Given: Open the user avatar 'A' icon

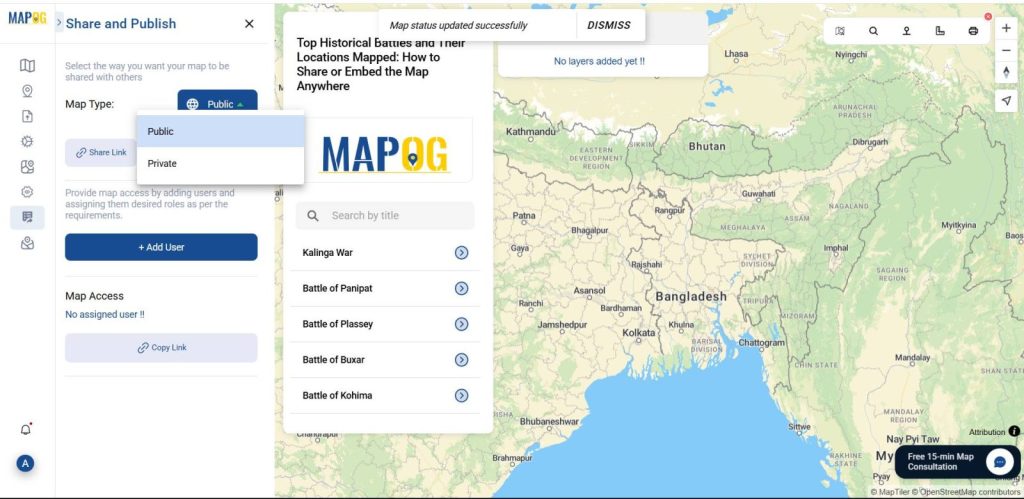Looking at the screenshot, I should click(x=25, y=464).
